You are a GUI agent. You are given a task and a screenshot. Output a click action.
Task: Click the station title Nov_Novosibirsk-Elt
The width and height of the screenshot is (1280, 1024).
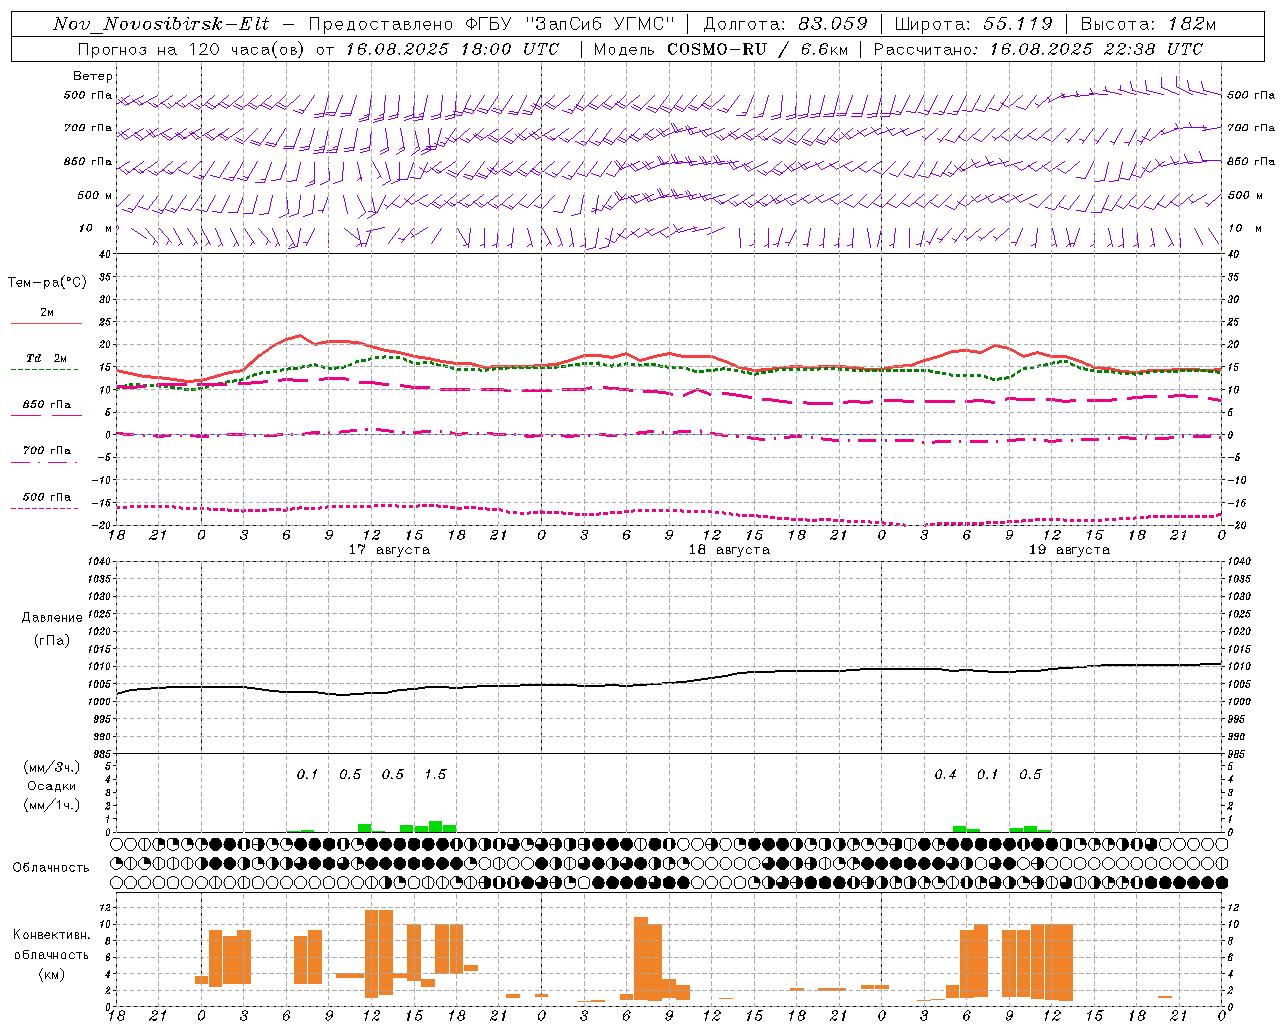point(161,24)
